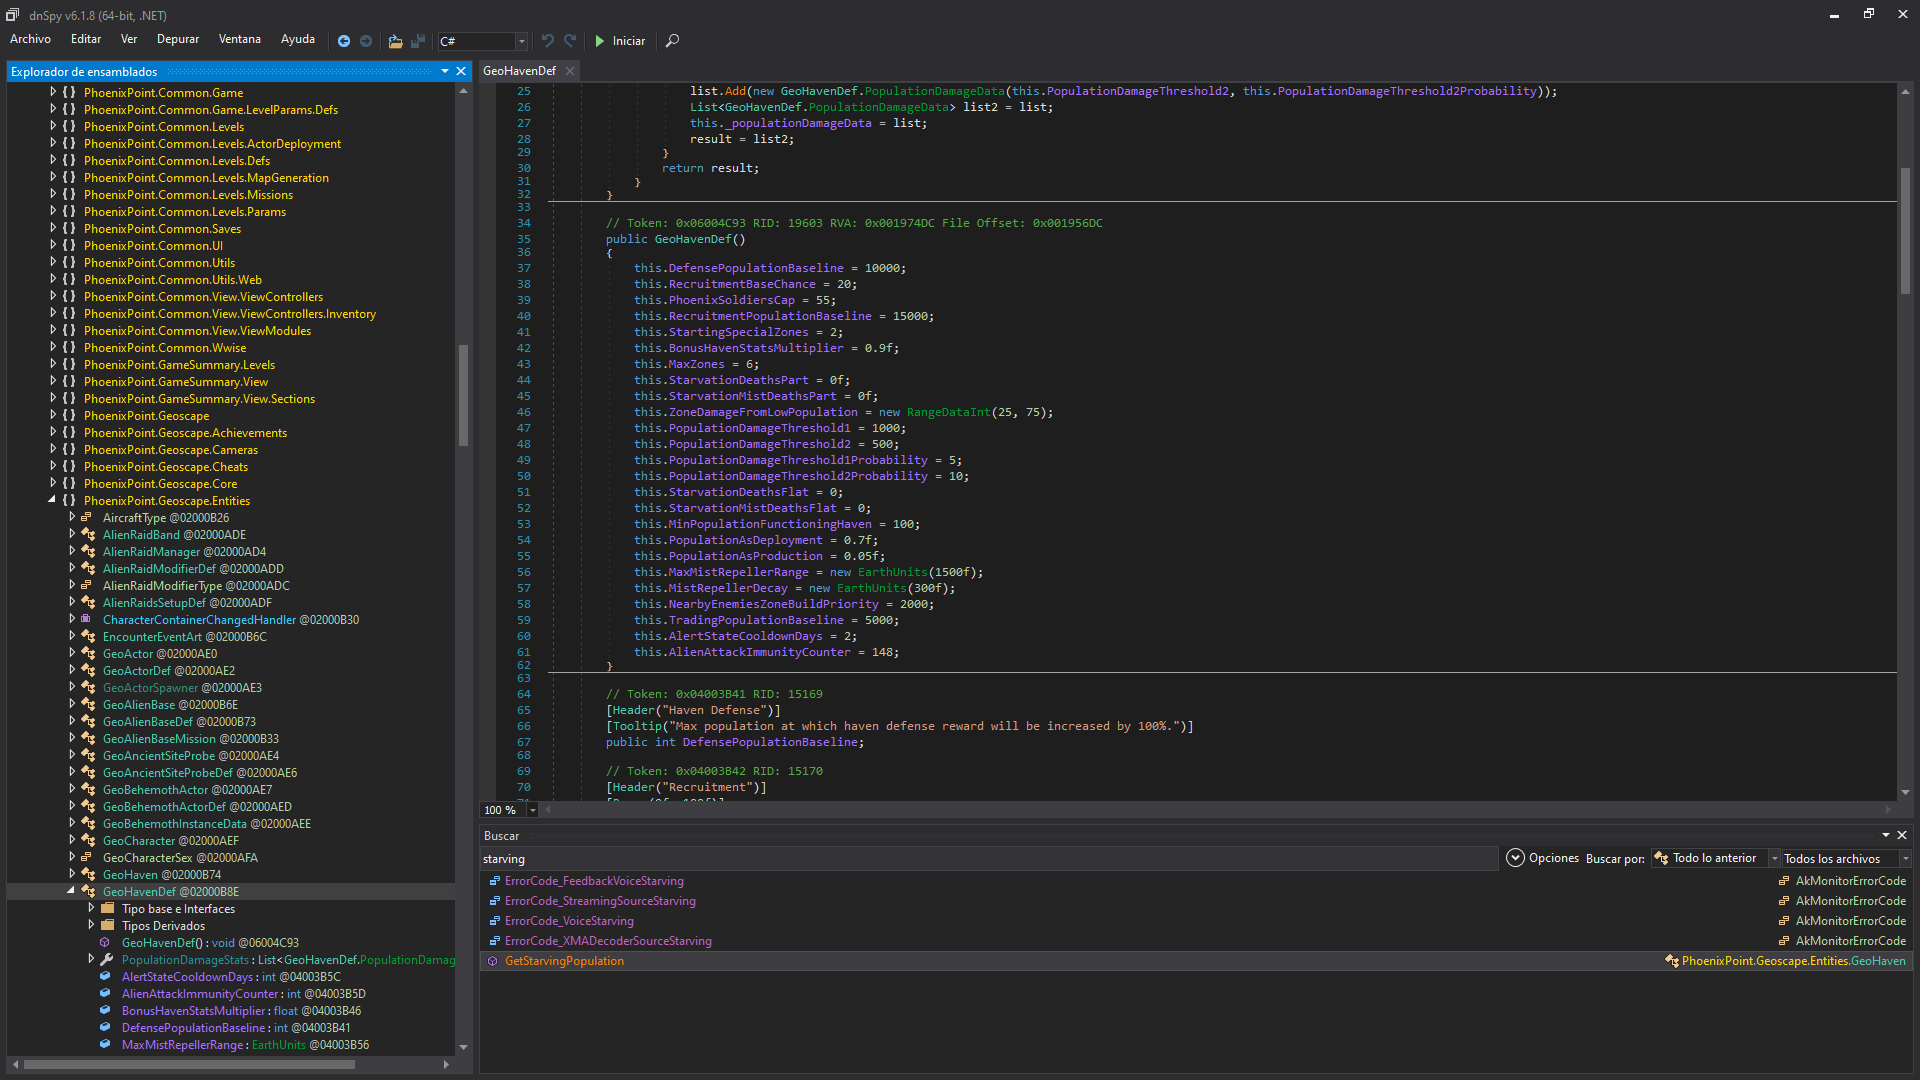Expand the Tipo base e Interfaces folder
Screen dimensions: 1920x1080
[91, 908]
